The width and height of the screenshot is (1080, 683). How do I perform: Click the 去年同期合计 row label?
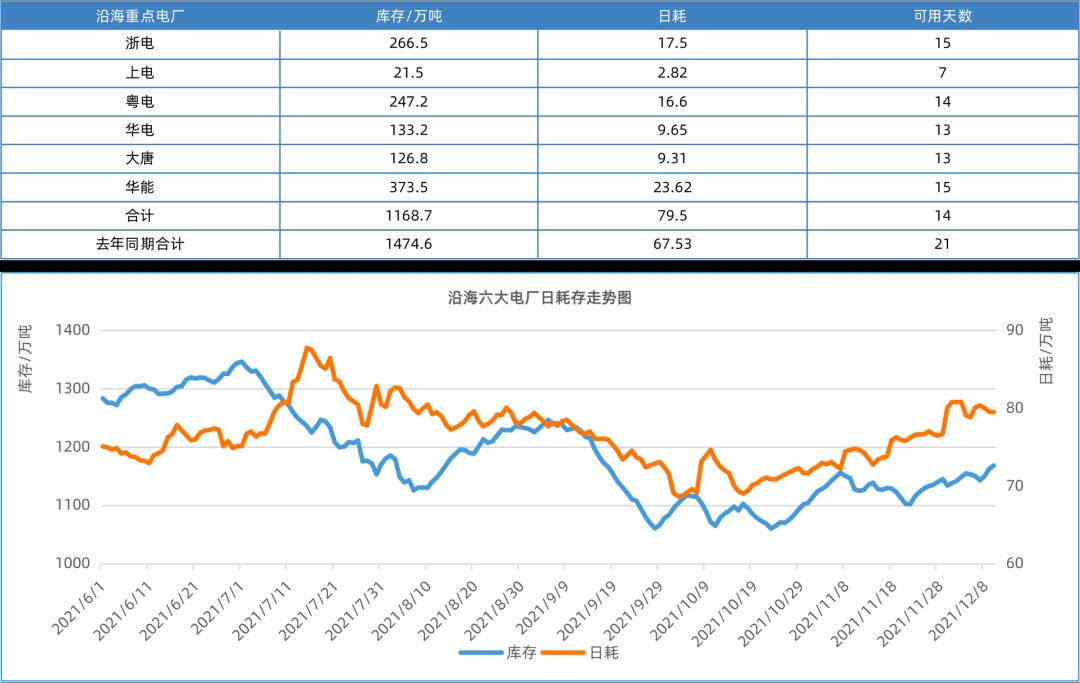(140, 243)
